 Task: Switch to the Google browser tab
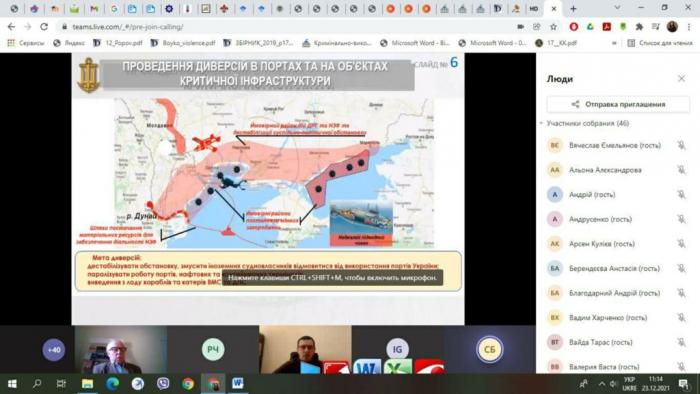click(x=114, y=8)
